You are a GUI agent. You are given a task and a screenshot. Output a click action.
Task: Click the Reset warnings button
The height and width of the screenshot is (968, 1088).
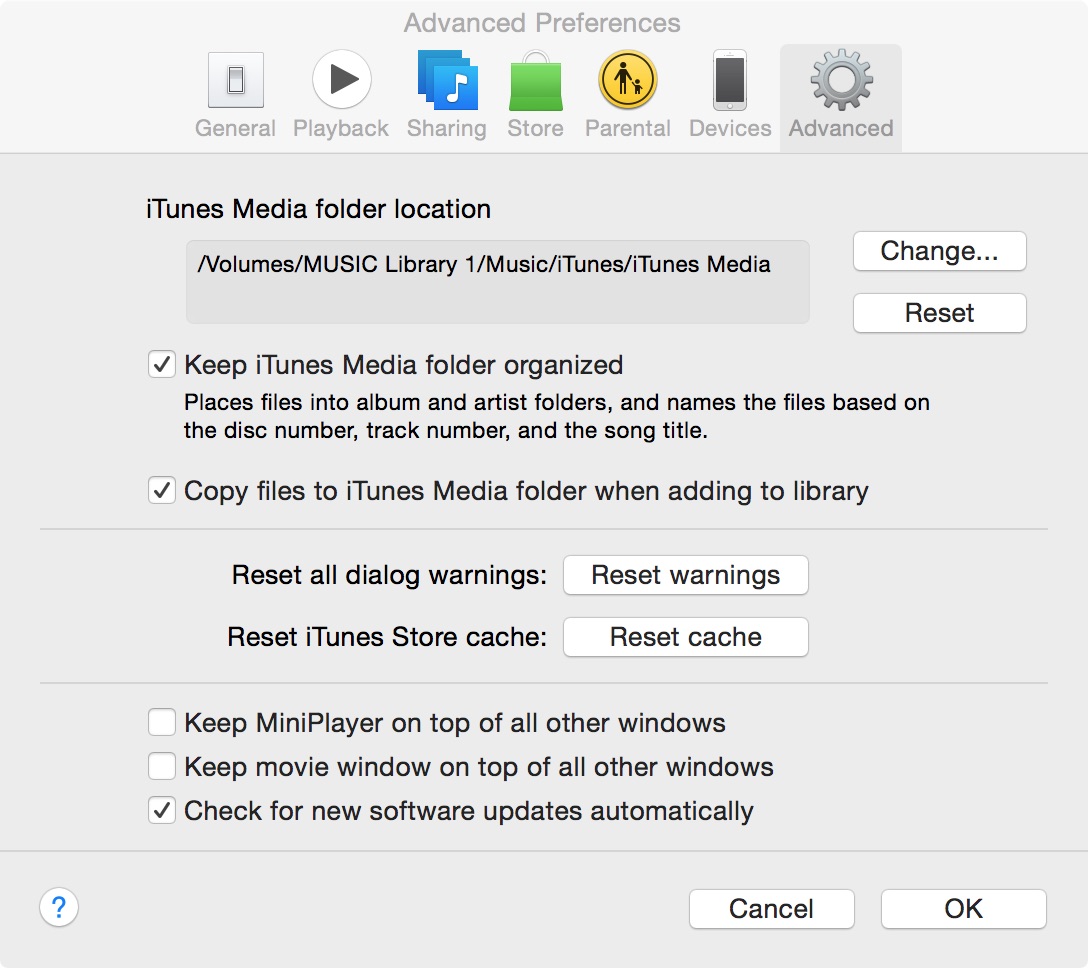(x=686, y=575)
